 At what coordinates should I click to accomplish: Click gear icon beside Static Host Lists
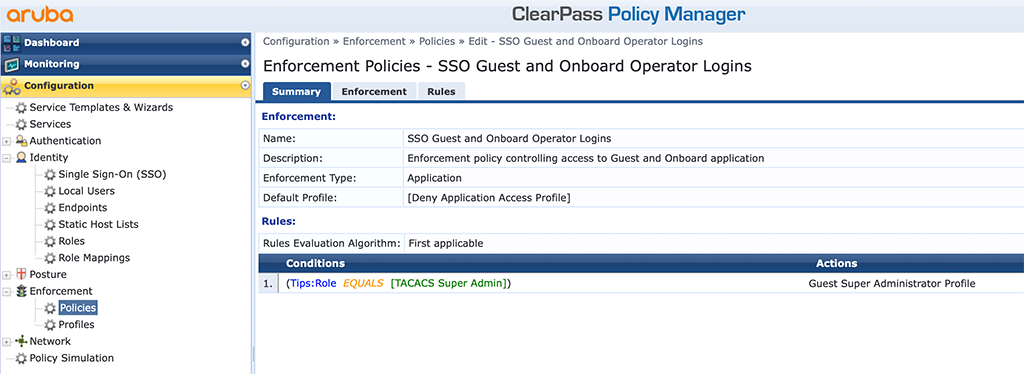(x=50, y=225)
